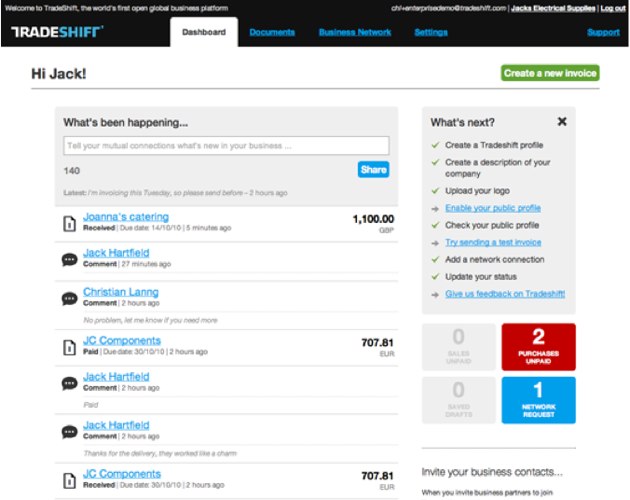Screen dimensions: 630x500
Task: Open the Documents tab
Action: pyautogui.click(x=272, y=32)
